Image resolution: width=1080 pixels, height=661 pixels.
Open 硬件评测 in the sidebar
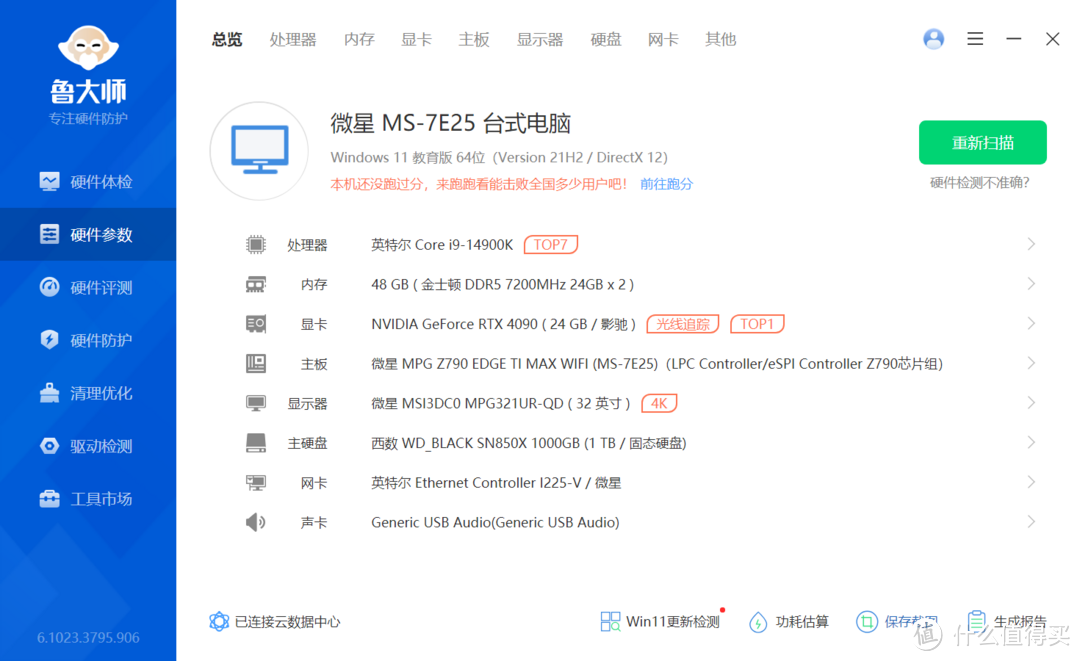[x=88, y=287]
